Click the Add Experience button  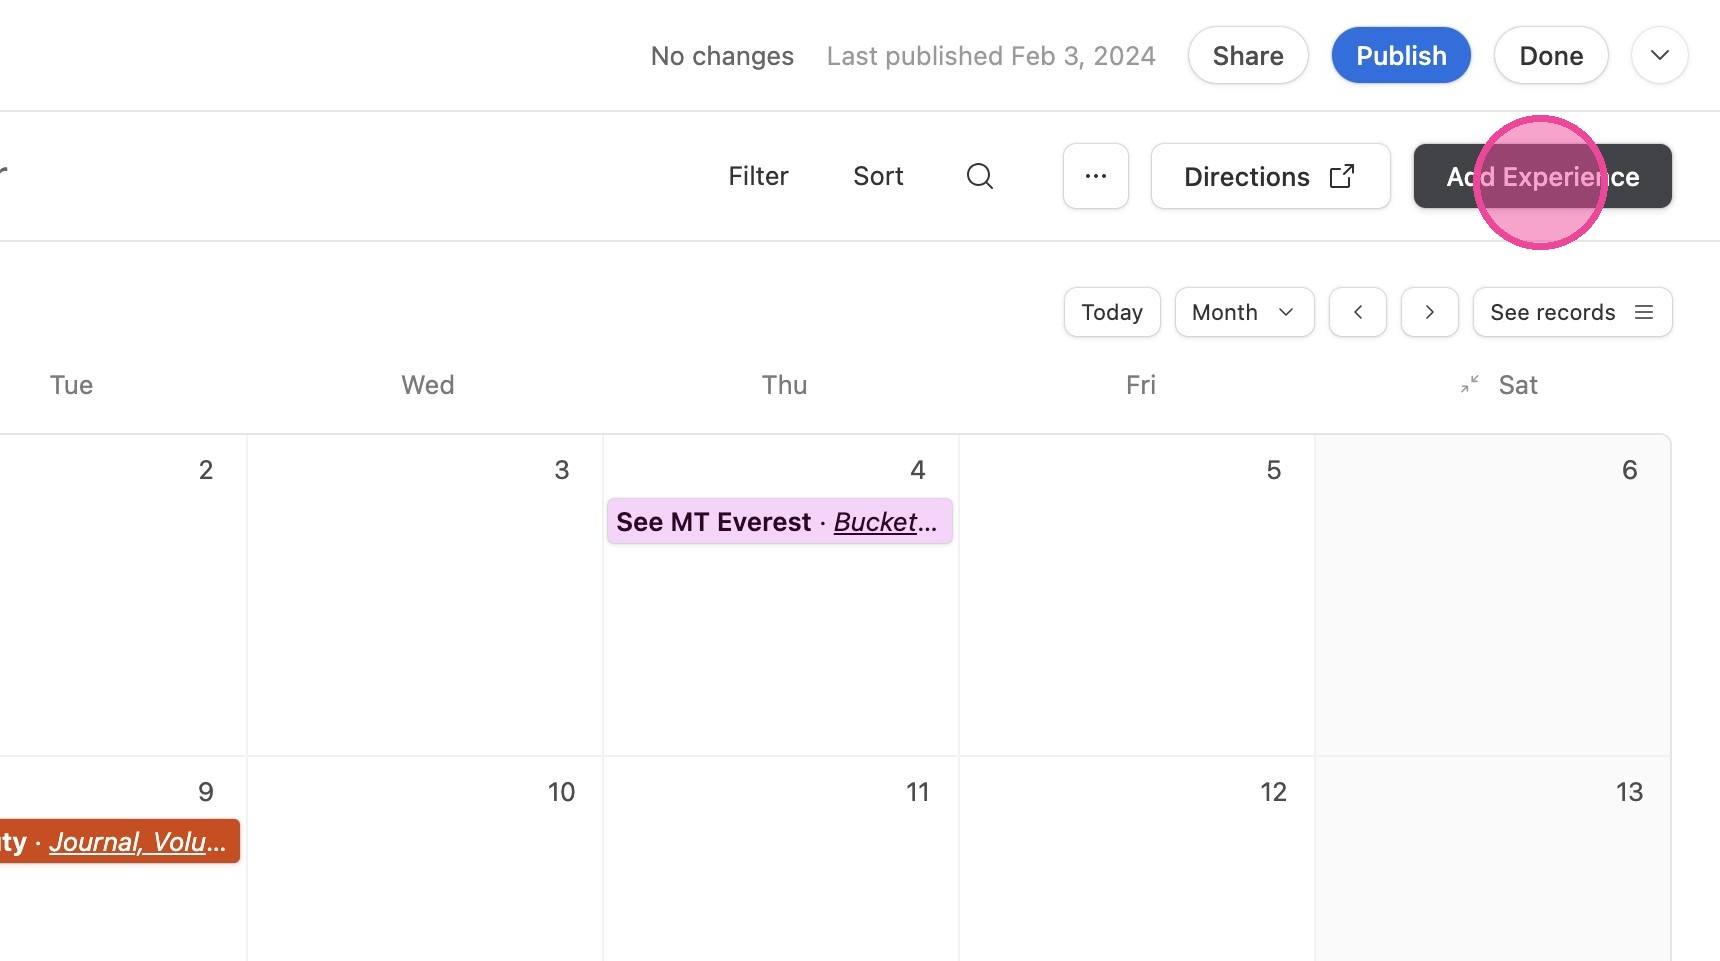(x=1542, y=176)
